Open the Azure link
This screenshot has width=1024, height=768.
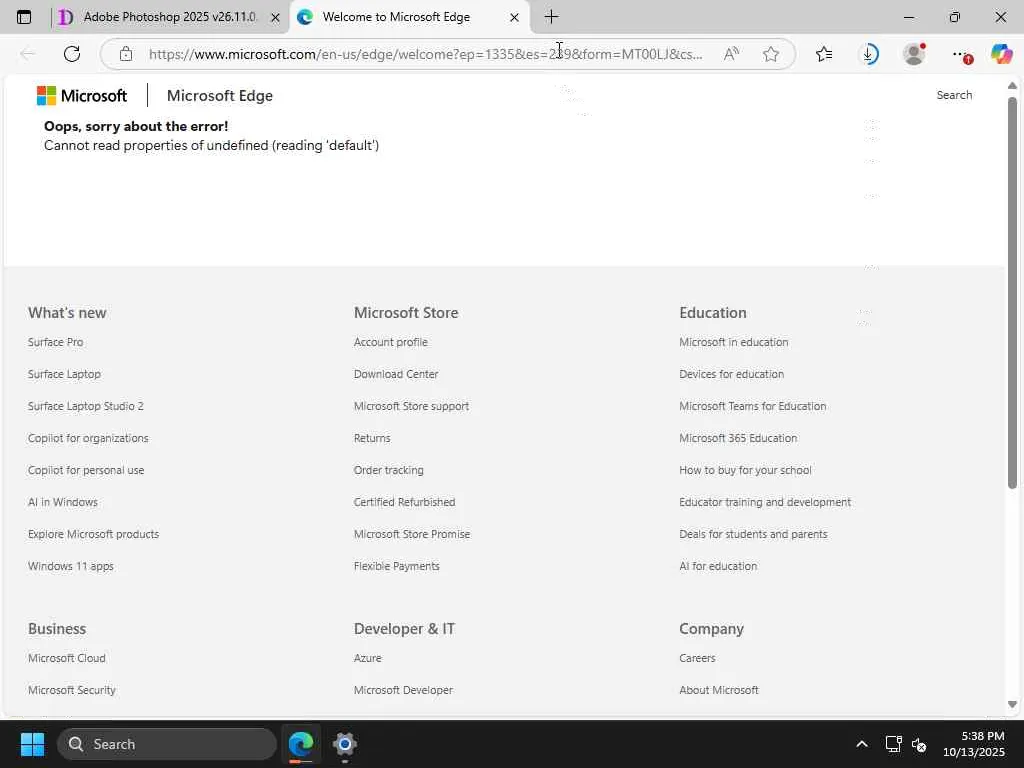click(x=368, y=658)
